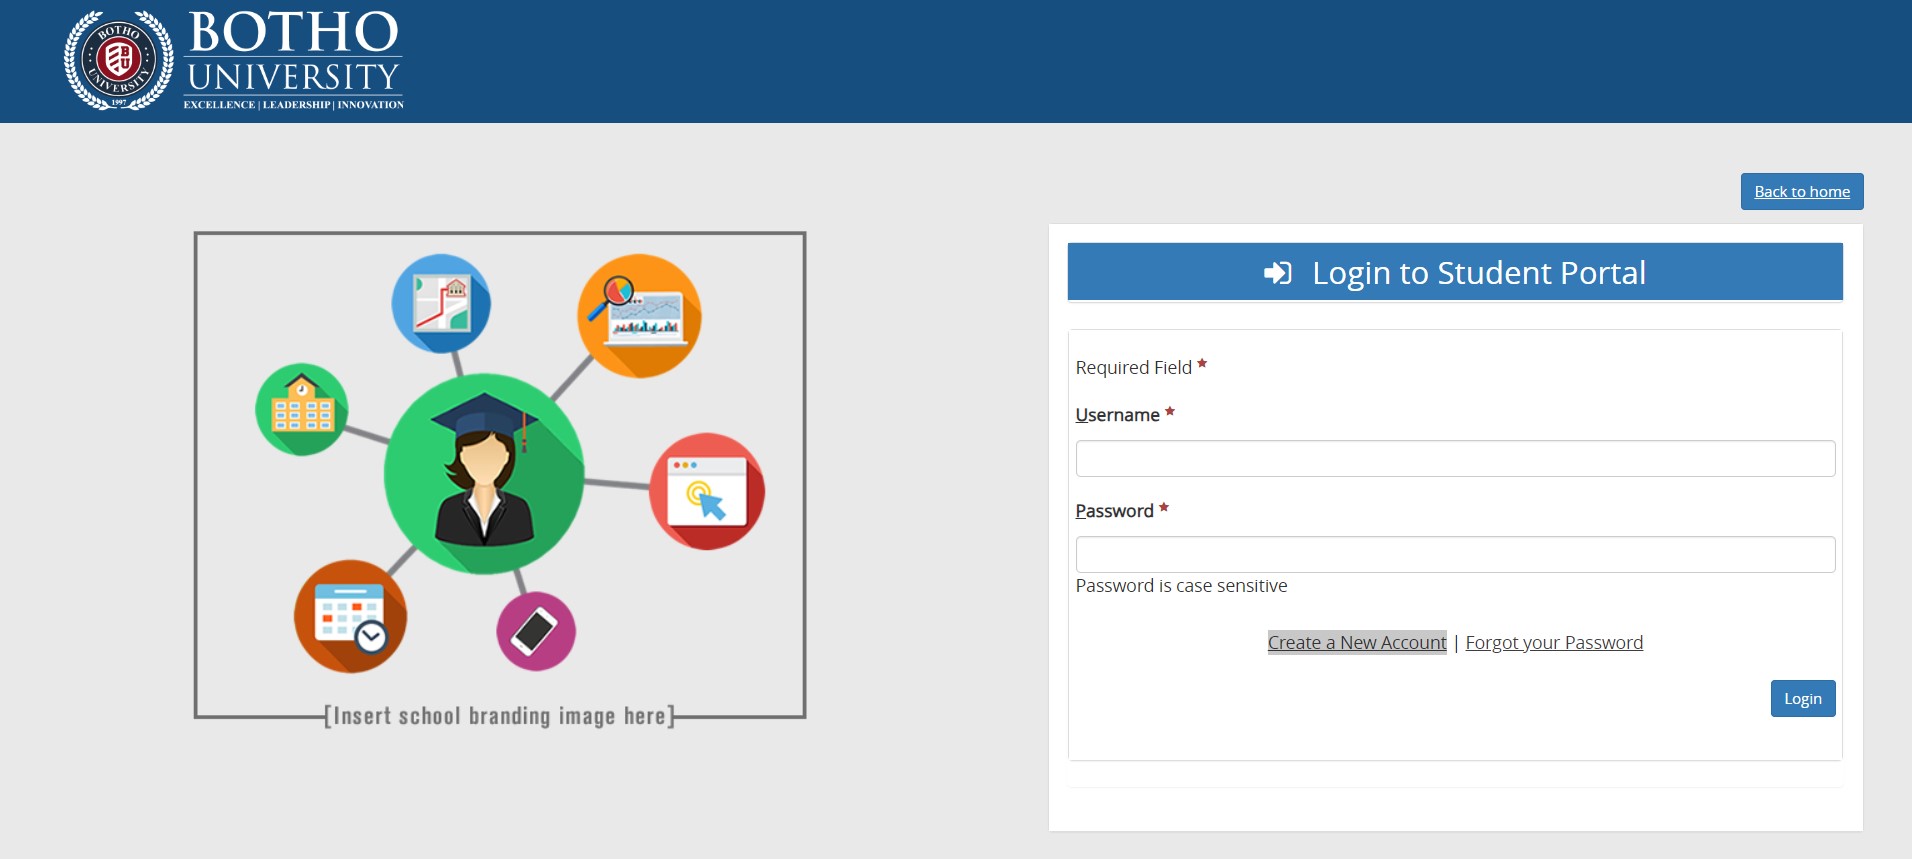
Task: Select the blue campus map icon
Action: [441, 303]
